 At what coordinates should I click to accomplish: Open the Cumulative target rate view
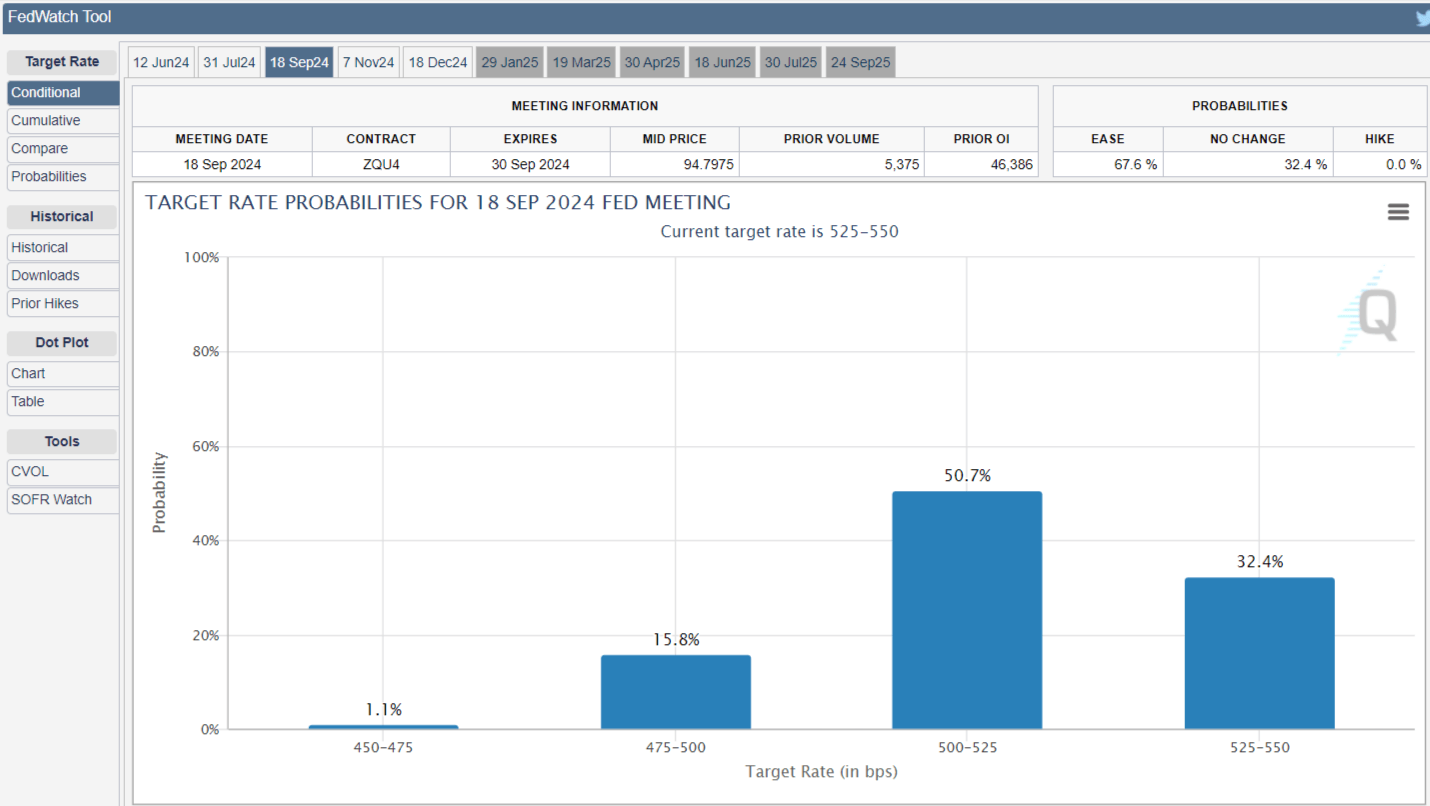[x=46, y=120]
